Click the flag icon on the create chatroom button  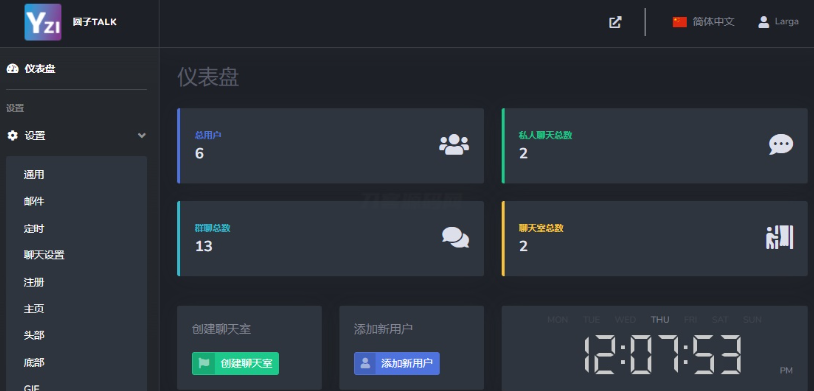pyautogui.click(x=204, y=363)
